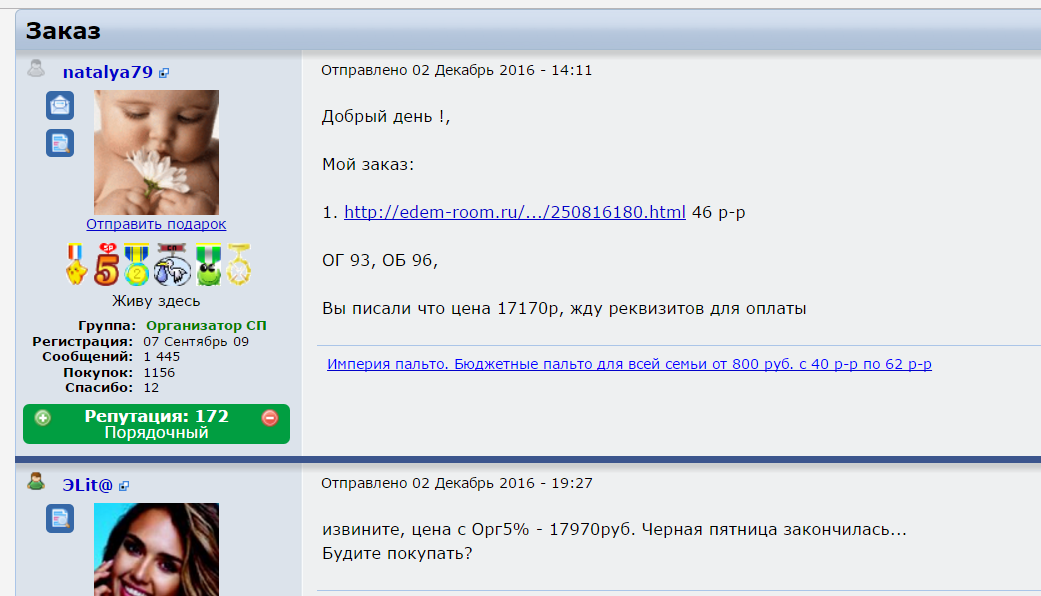Viewport: 1041px width, 596px height.
Task: Click the yellow chick medal award
Action: (x=76, y=264)
